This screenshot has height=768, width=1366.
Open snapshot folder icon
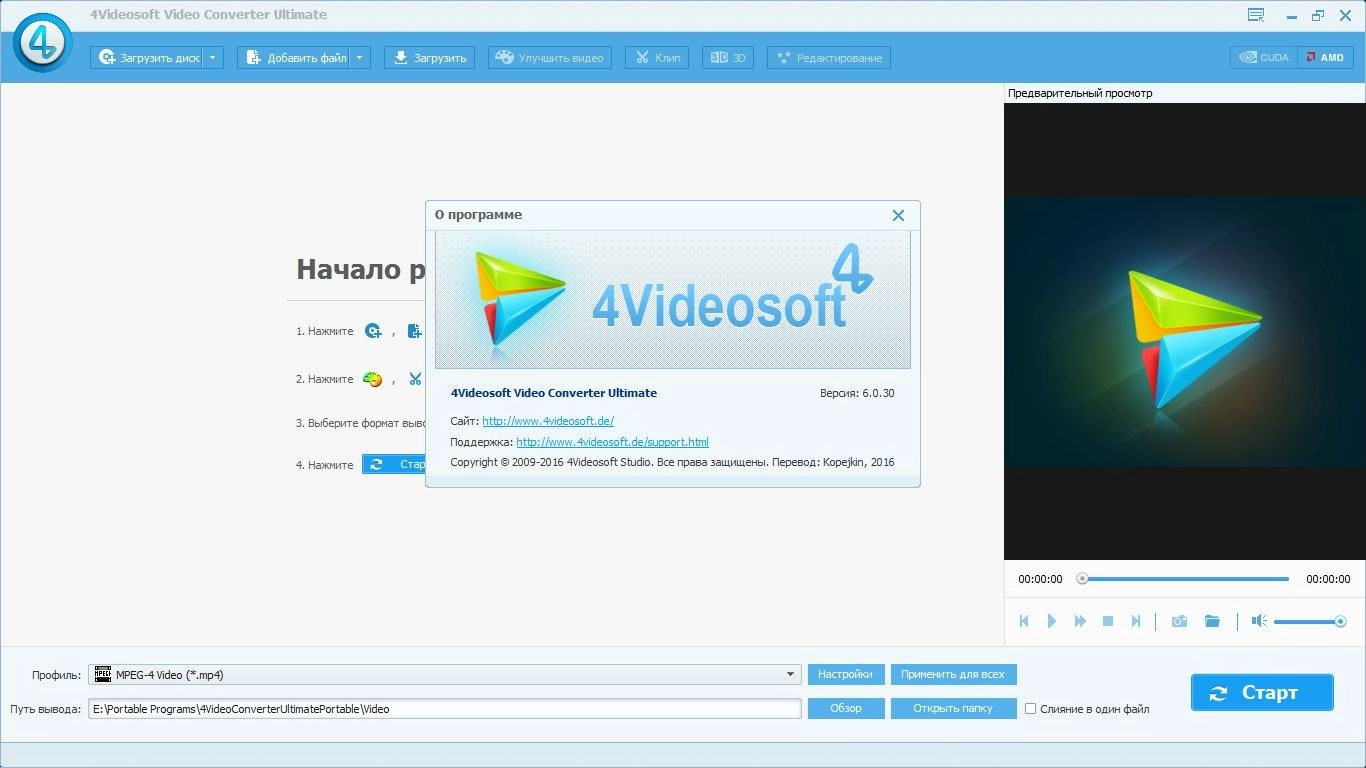1212,621
